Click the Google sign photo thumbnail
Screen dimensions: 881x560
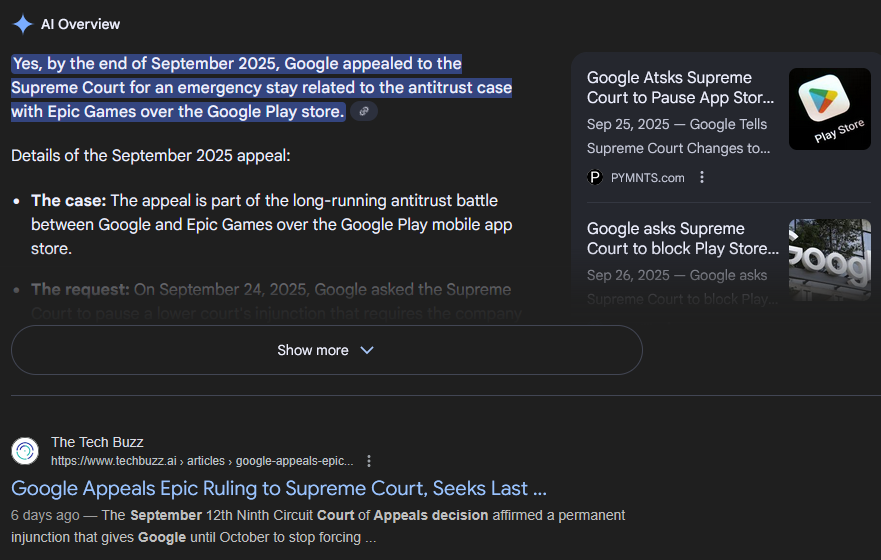(829, 260)
